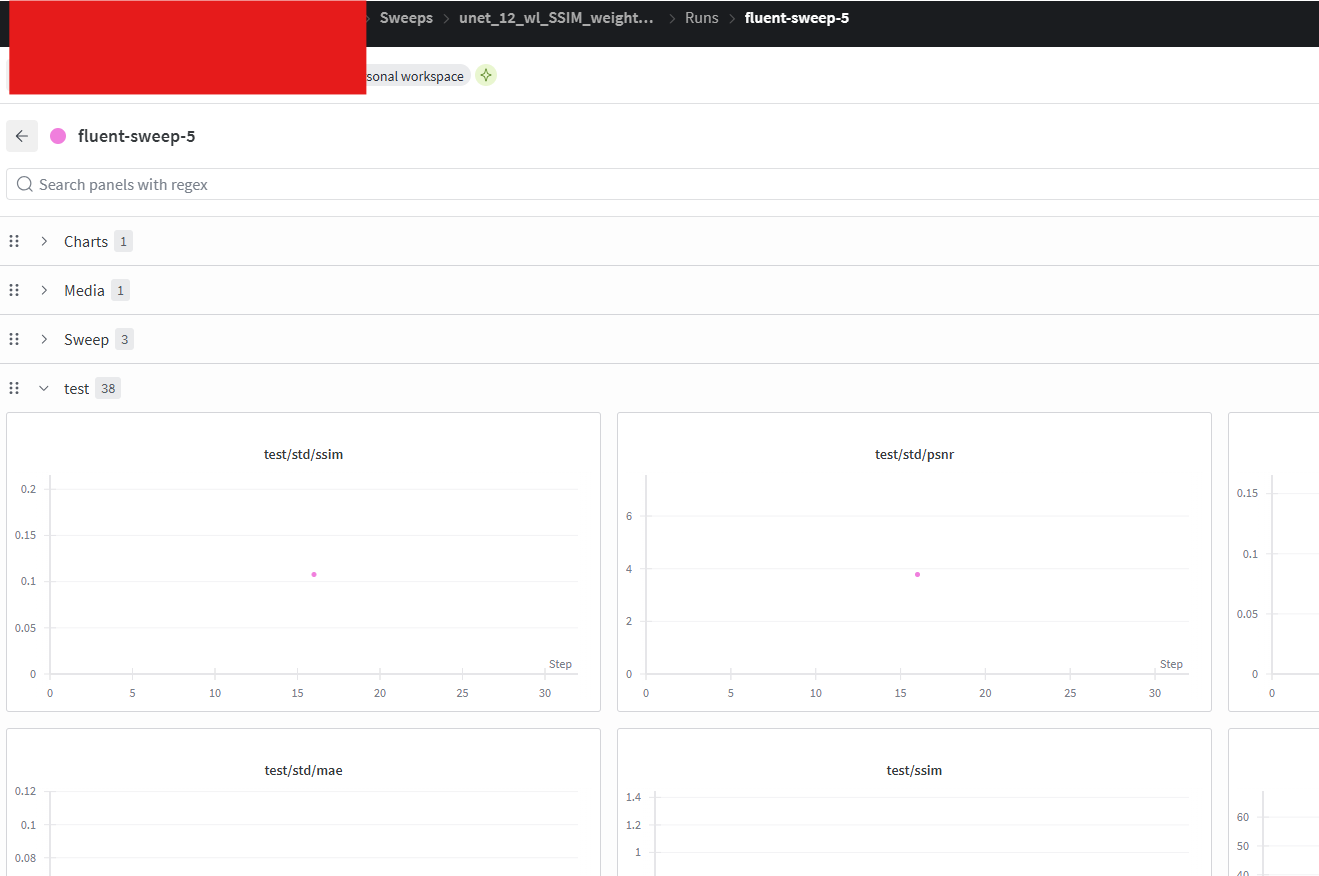This screenshot has height=876, width=1319.
Task: Click the data point on the test/std/ssim chart
Action: (313, 574)
